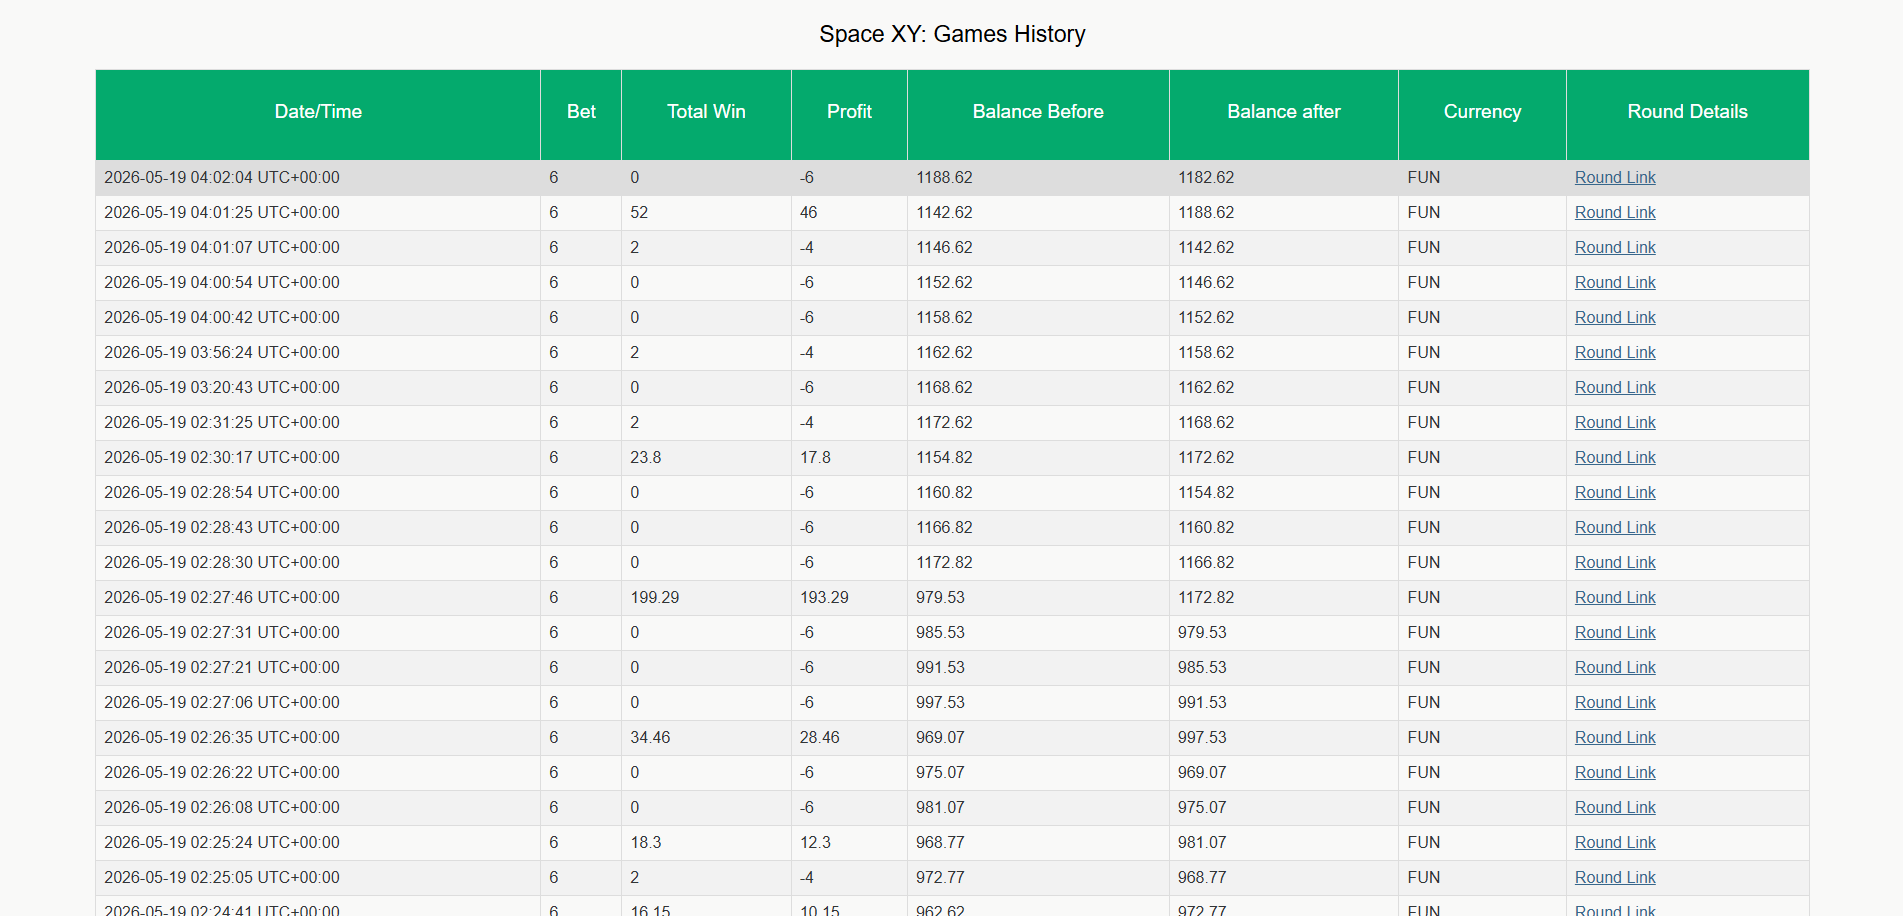
Task: Open Round Link for 02:28:54 row
Action: pos(1615,492)
